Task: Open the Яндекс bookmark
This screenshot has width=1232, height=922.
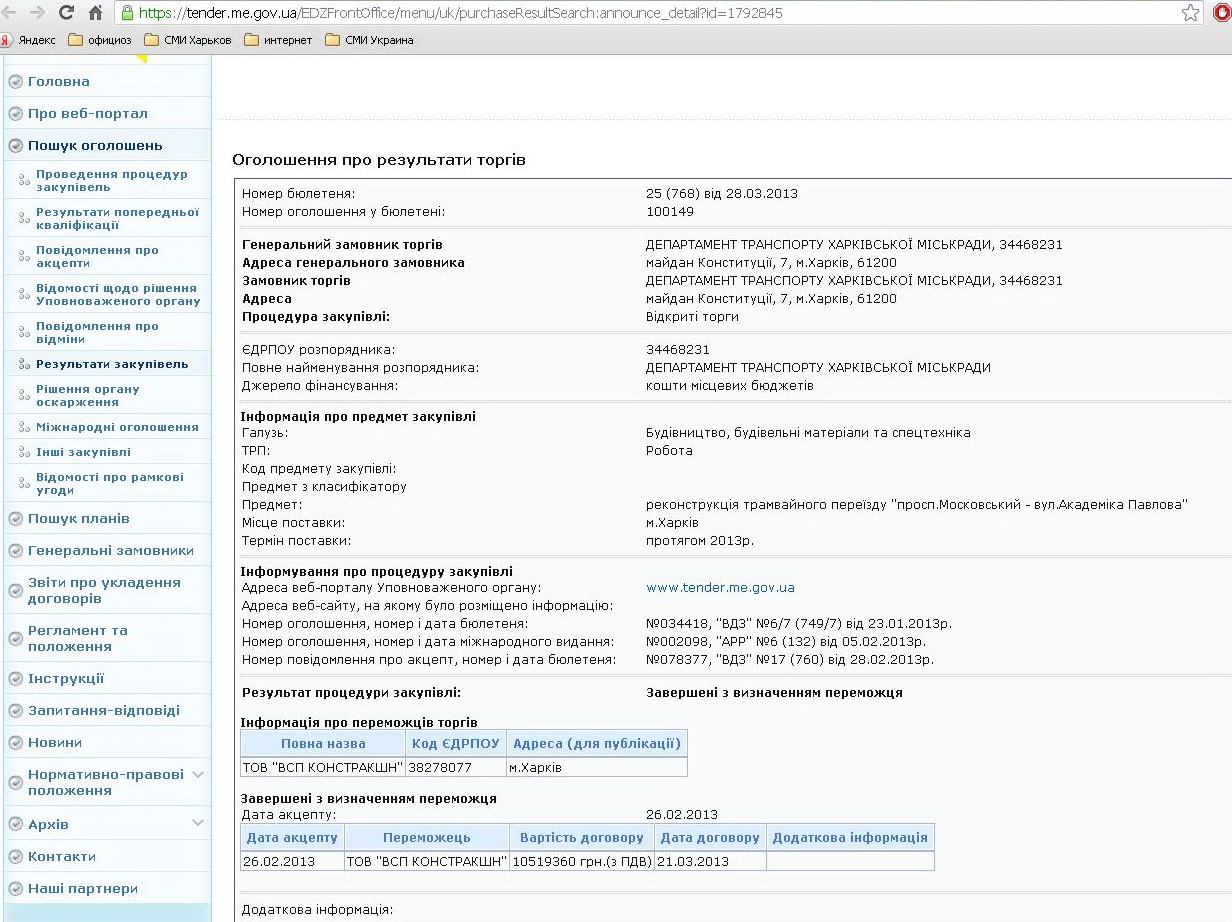Action: coord(29,40)
